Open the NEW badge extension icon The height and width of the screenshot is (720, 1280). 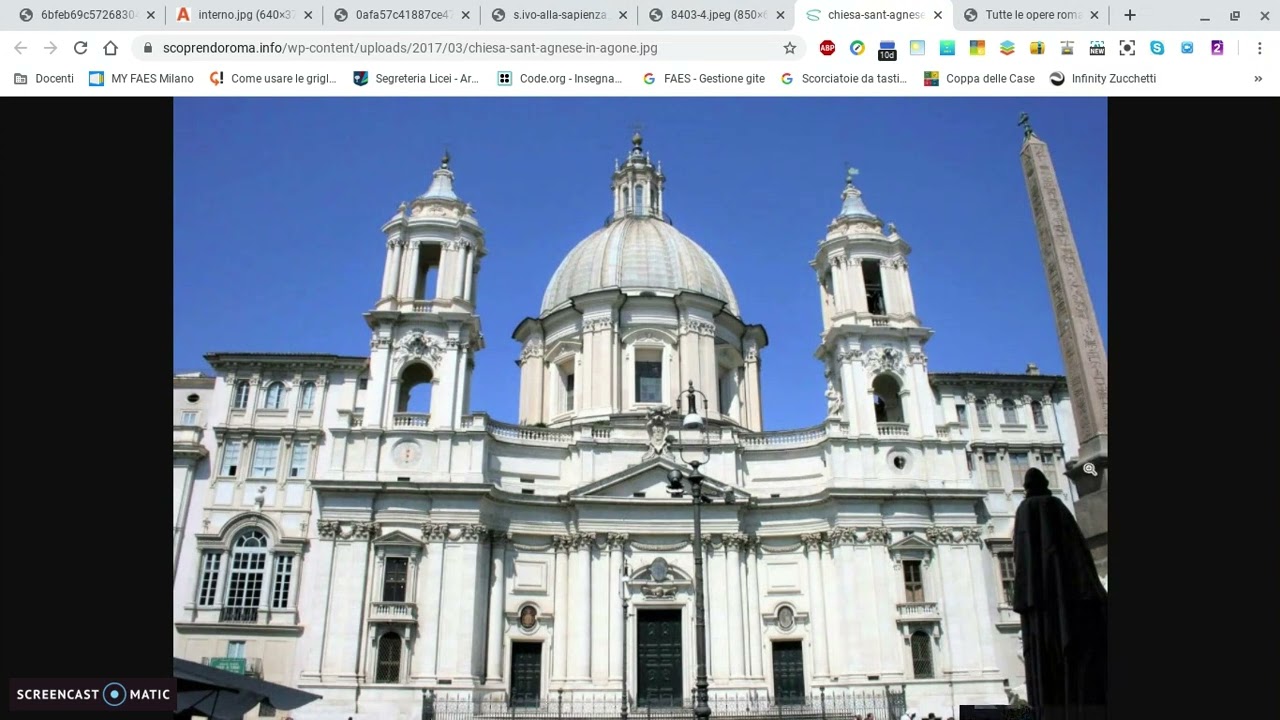[1097, 48]
